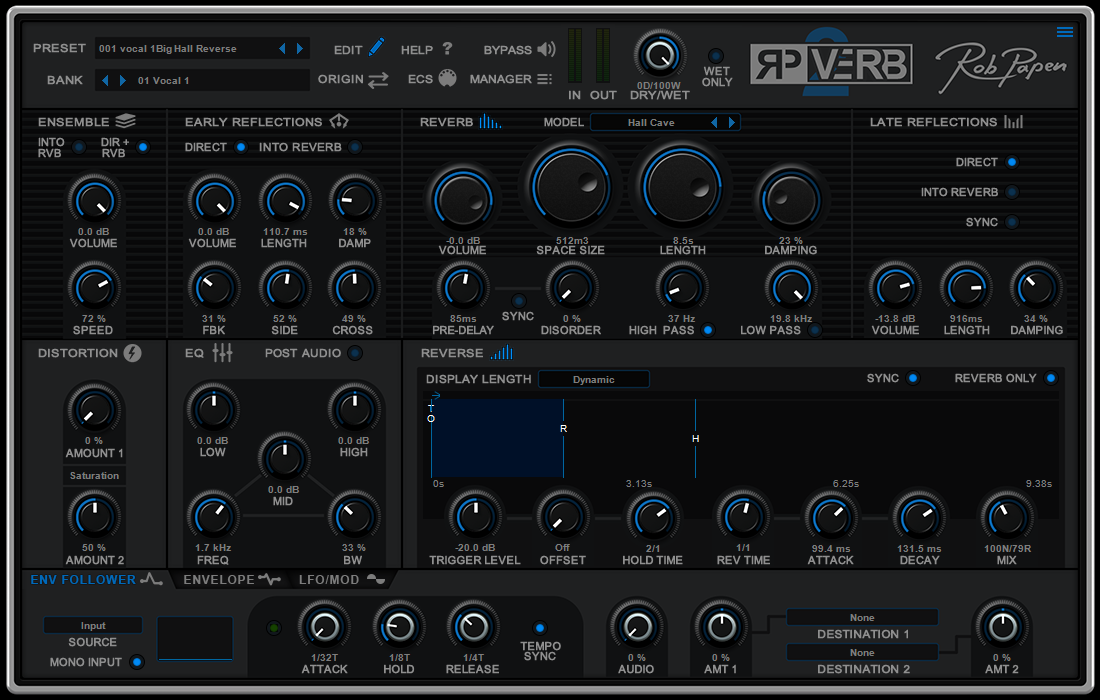Click the Reverb bars icon
The image size is (1100, 700).
490,121
